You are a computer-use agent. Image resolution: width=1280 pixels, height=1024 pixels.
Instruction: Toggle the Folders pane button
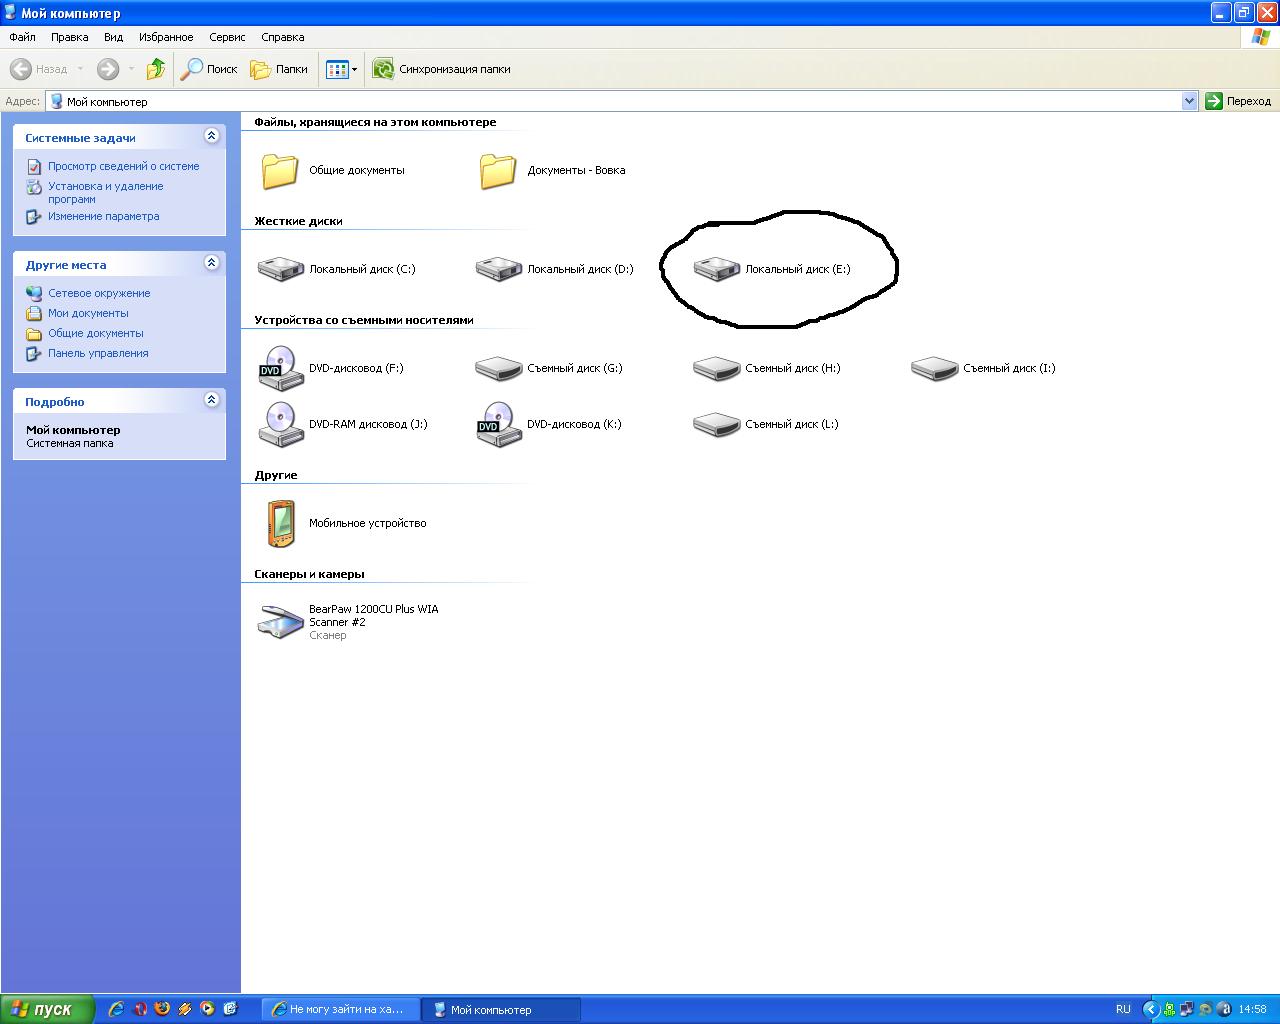click(x=280, y=69)
